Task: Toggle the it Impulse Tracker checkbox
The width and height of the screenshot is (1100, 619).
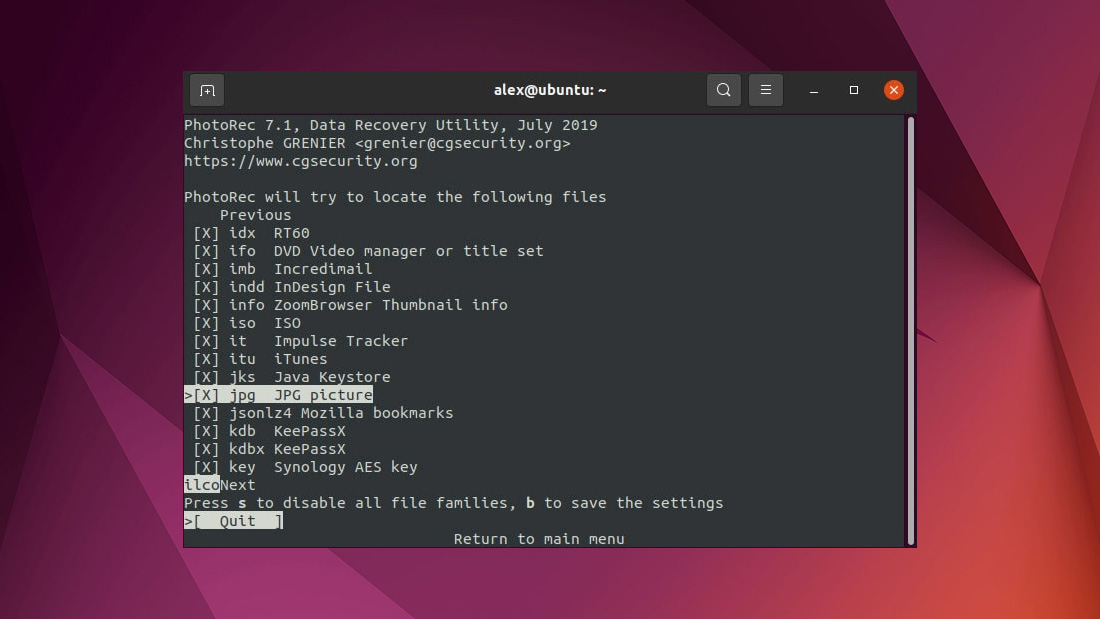Action: coord(206,341)
